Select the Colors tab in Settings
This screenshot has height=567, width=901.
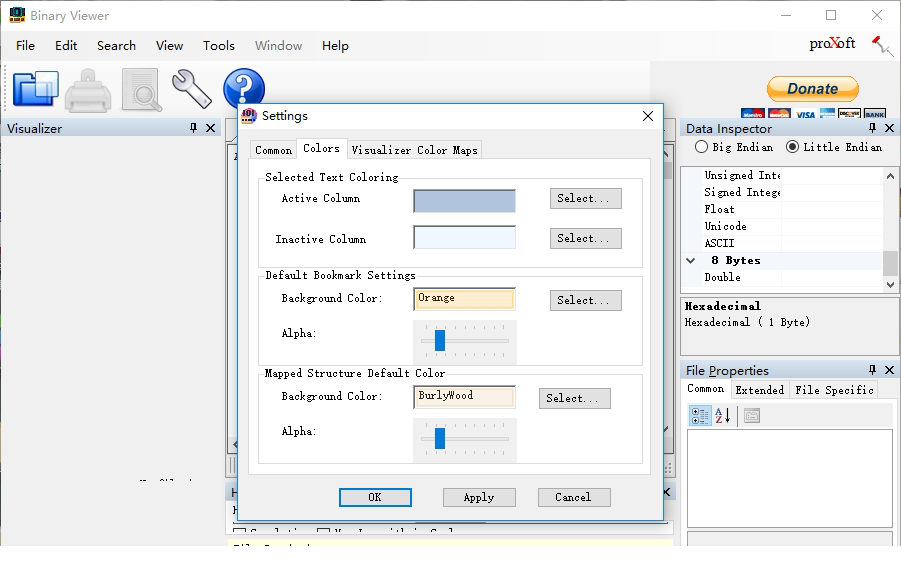pos(321,148)
